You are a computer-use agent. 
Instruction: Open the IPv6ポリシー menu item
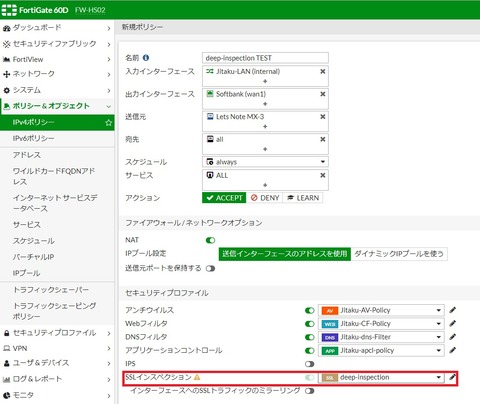57,138
